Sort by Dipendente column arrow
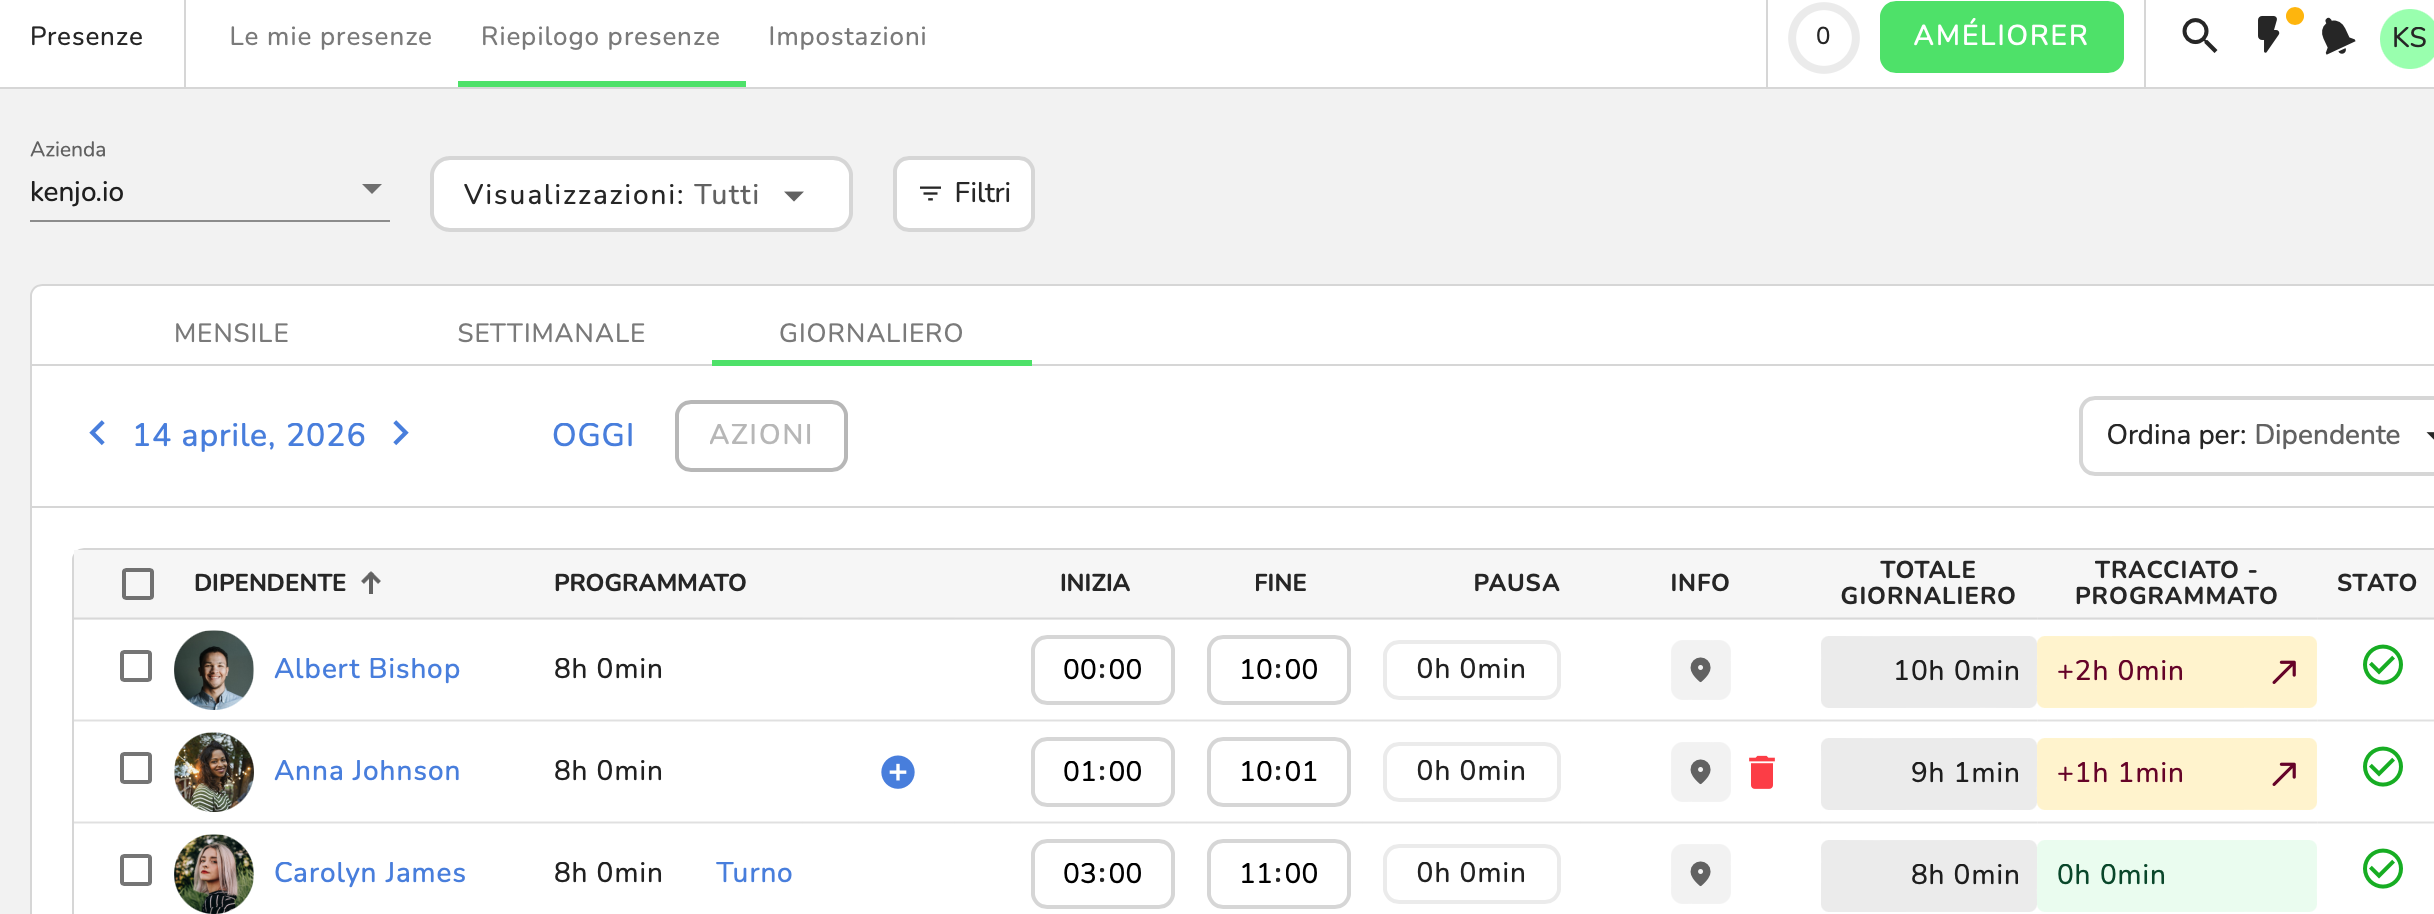This screenshot has width=2434, height=914. tap(371, 582)
